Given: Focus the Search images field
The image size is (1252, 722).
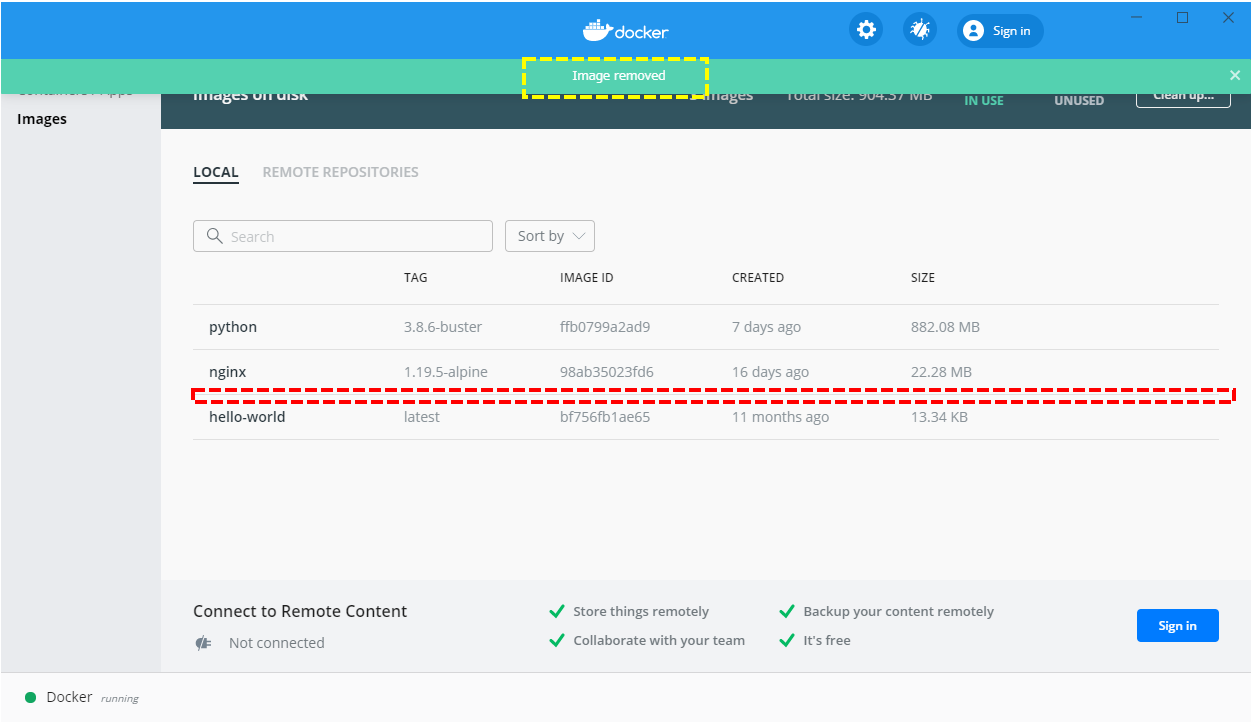Looking at the screenshot, I should click(343, 236).
